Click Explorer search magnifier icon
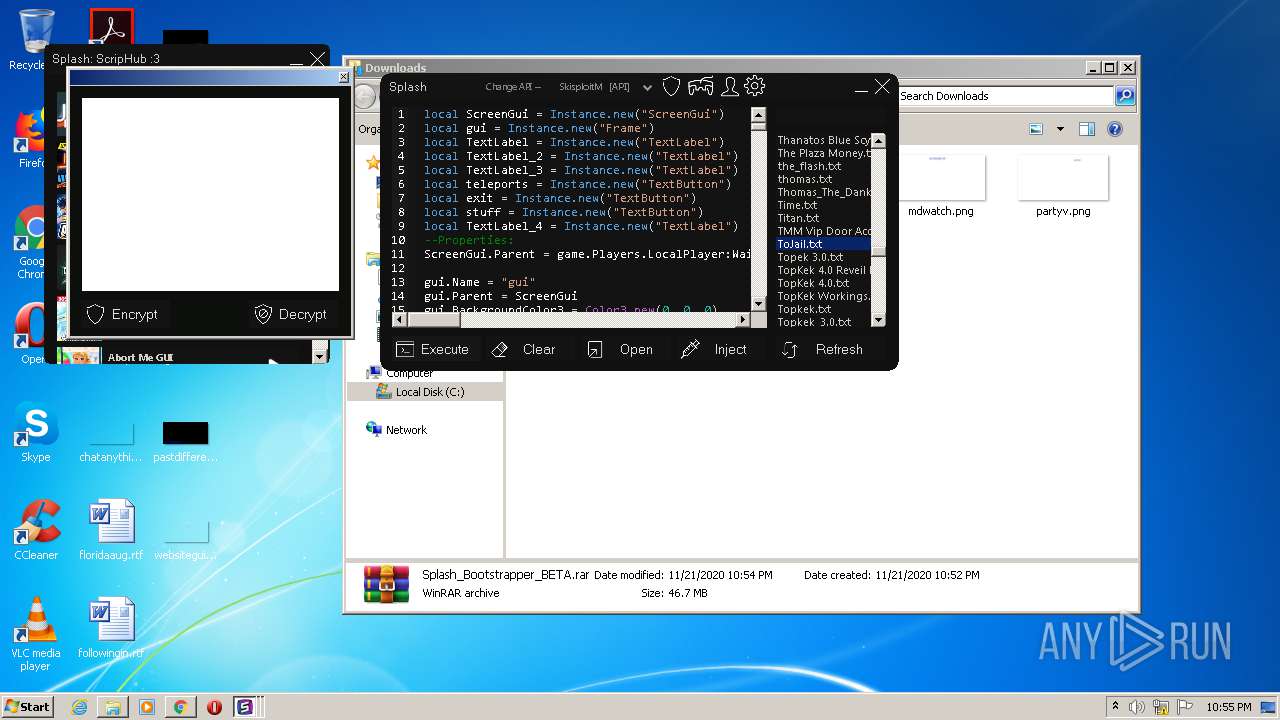 coord(1125,96)
